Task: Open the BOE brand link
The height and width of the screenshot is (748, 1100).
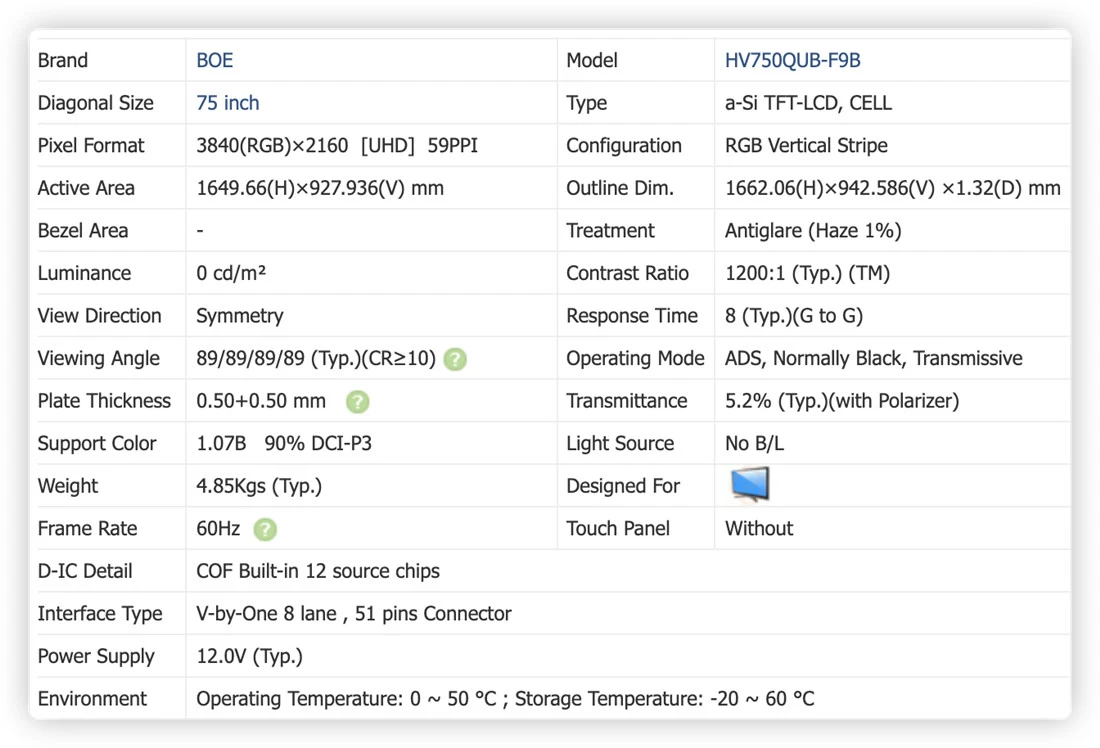Action: pos(214,60)
